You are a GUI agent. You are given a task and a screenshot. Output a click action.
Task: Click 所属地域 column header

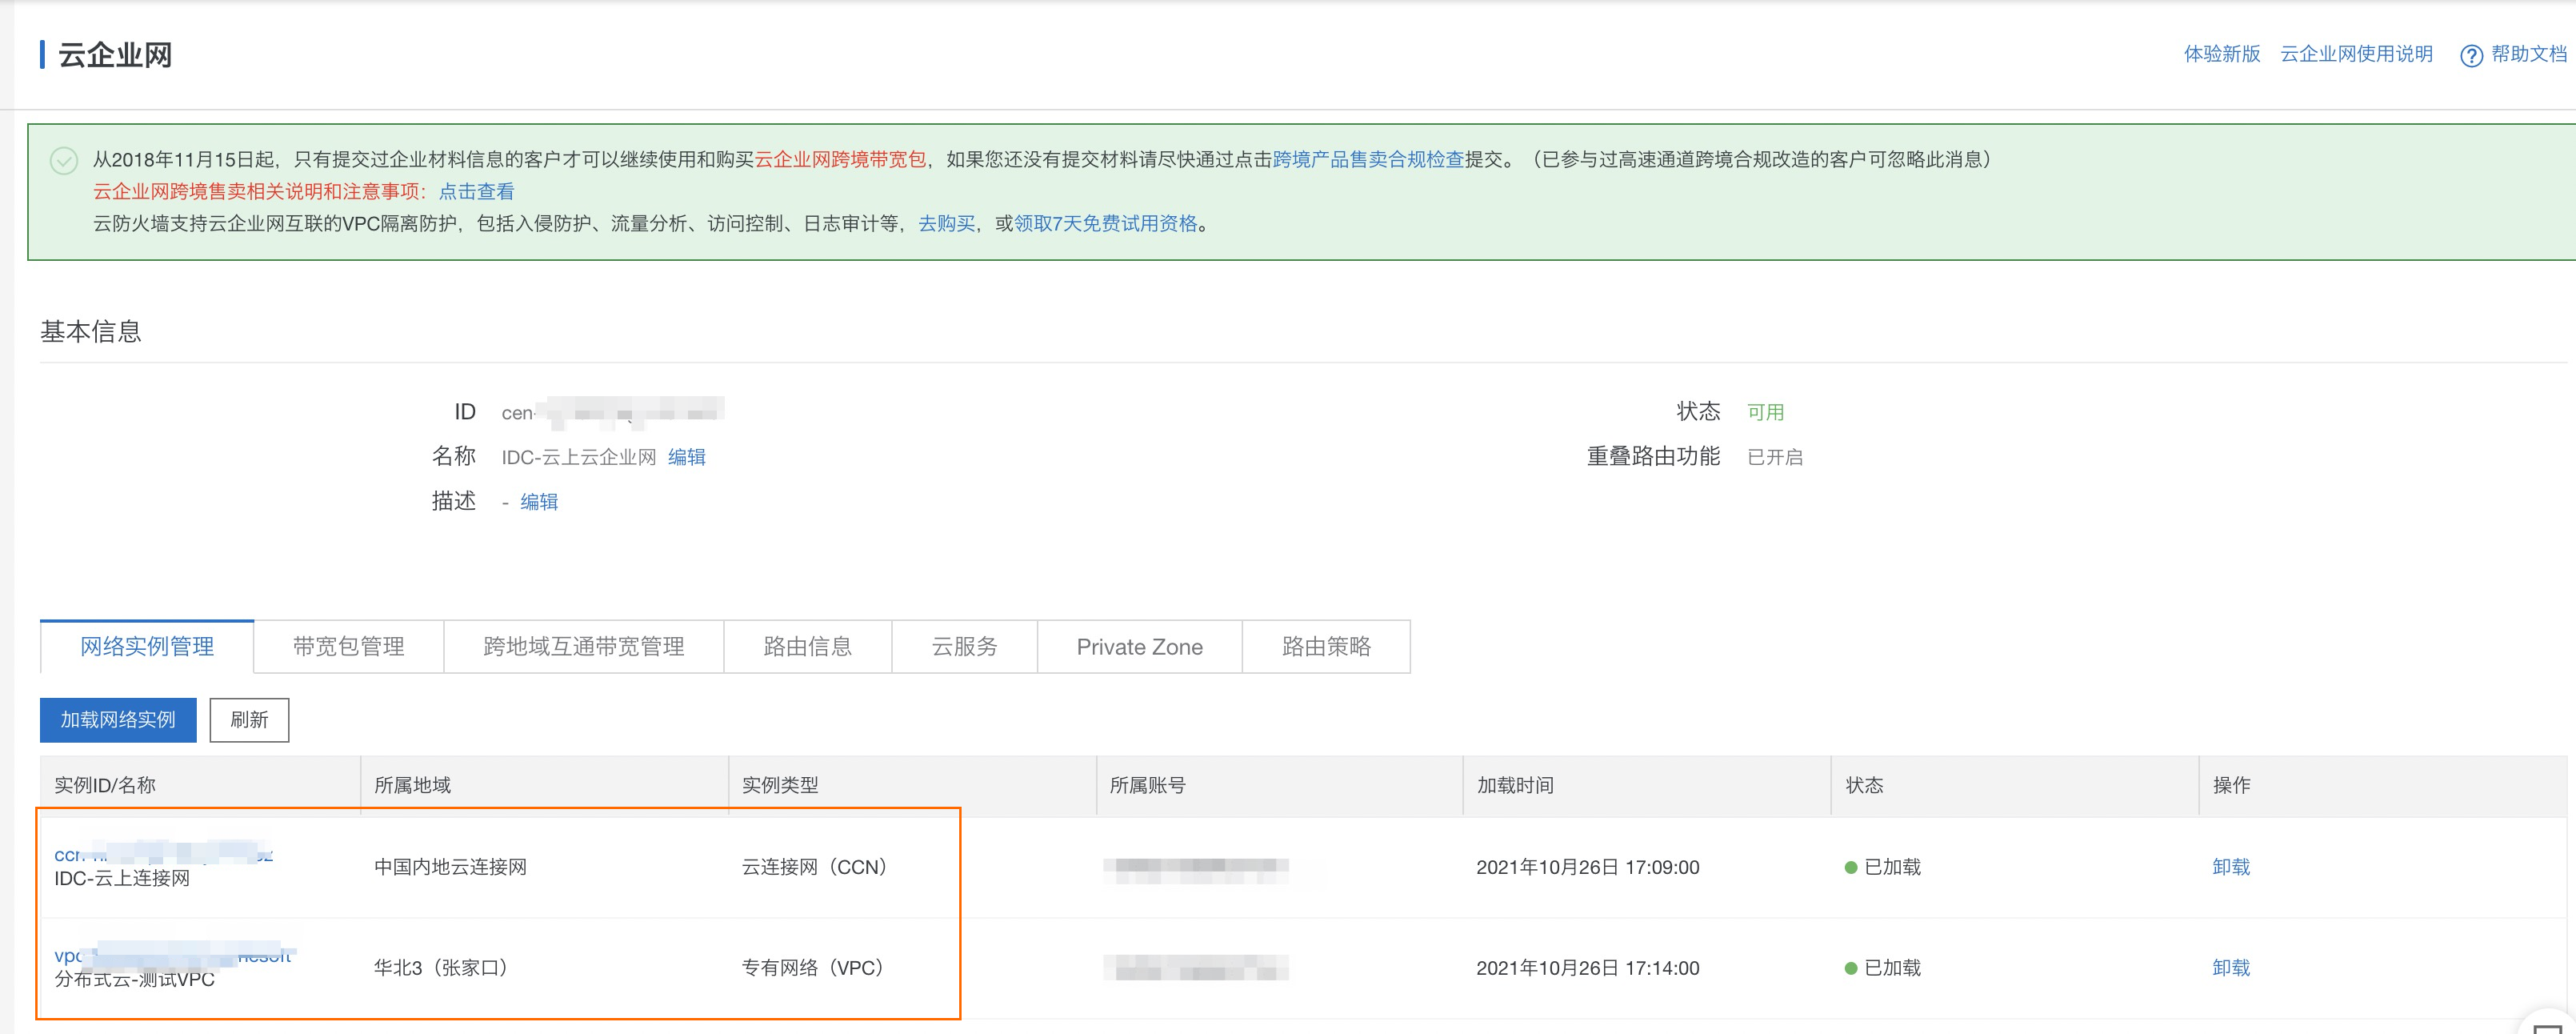point(412,786)
